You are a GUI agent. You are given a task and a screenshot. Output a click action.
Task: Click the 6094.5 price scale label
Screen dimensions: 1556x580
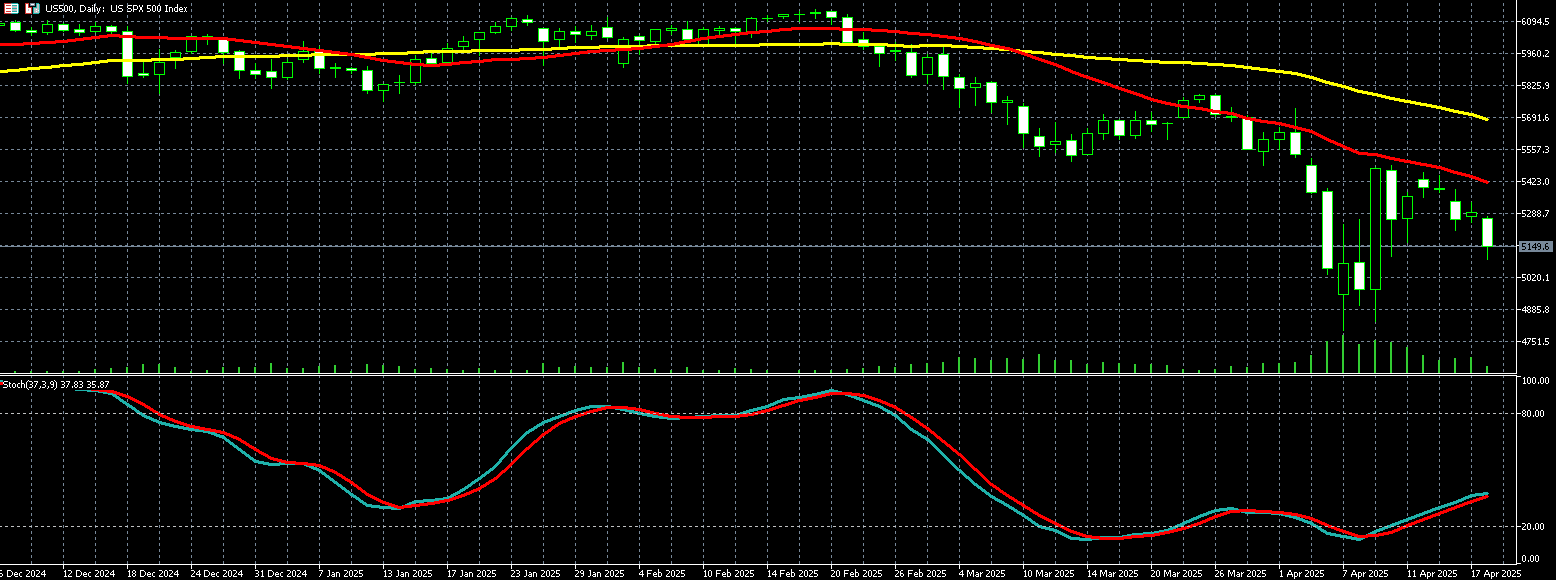tap(1535, 21)
